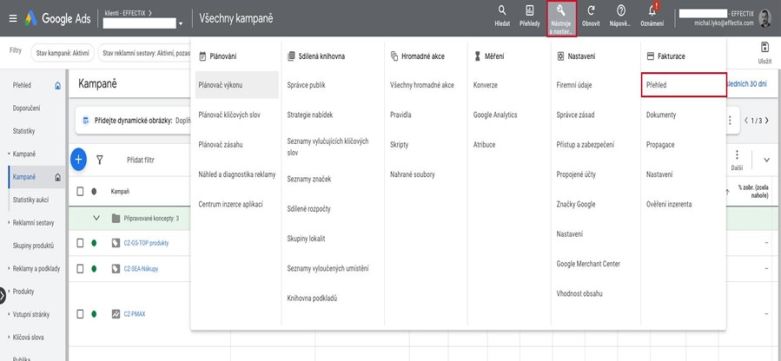Open Plánovač klíčových slov
Image resolution: width=781 pixels, height=361 pixels.
(229, 115)
